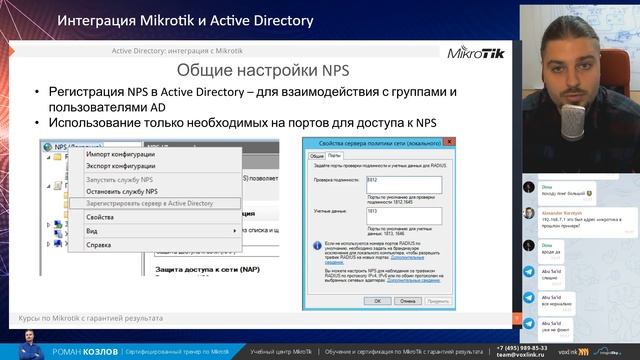
Task: Click the accounting port field containing 1813
Action: pyautogui.click(x=404, y=216)
